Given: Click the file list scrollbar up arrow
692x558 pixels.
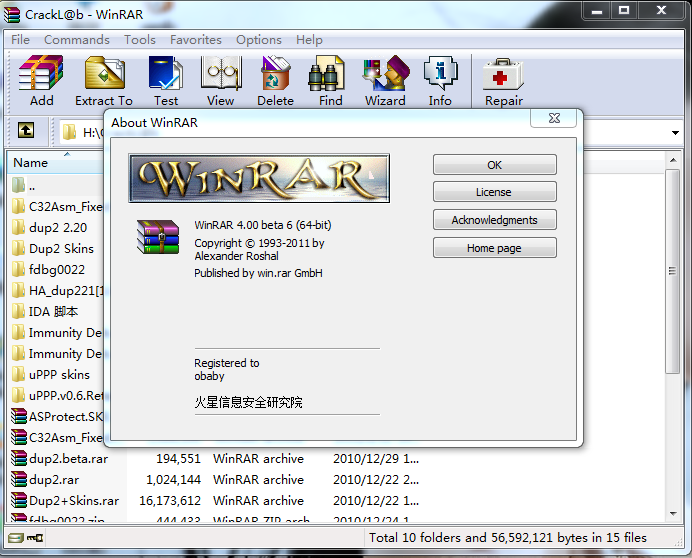Looking at the screenshot, I should click(673, 160).
